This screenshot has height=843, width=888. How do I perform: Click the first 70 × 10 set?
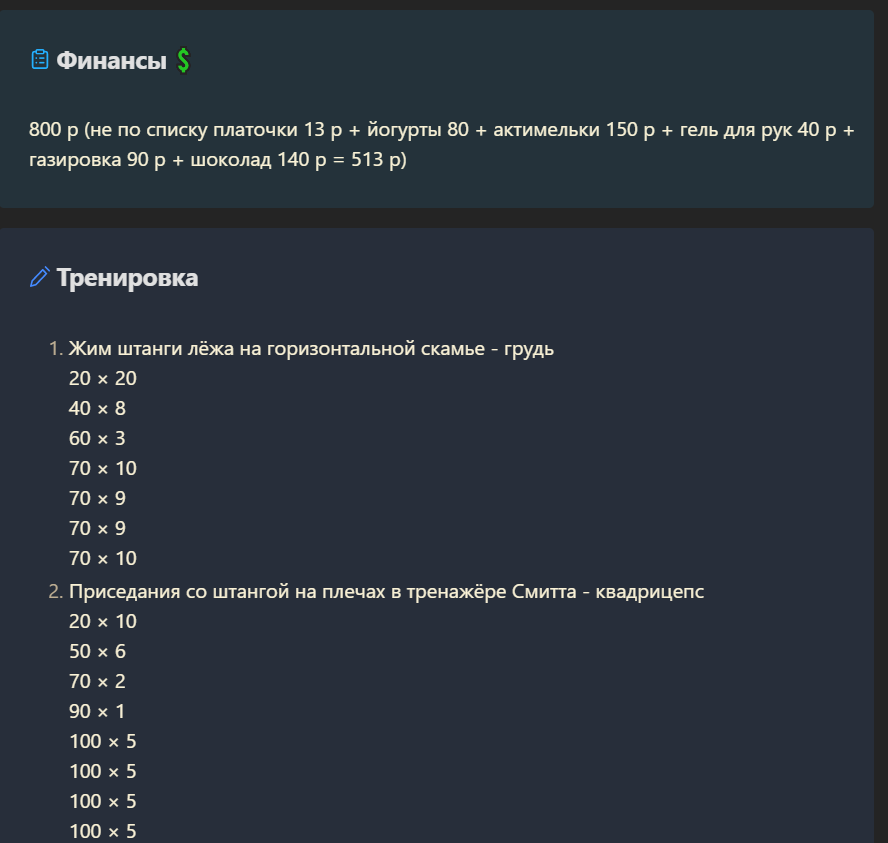[103, 468]
